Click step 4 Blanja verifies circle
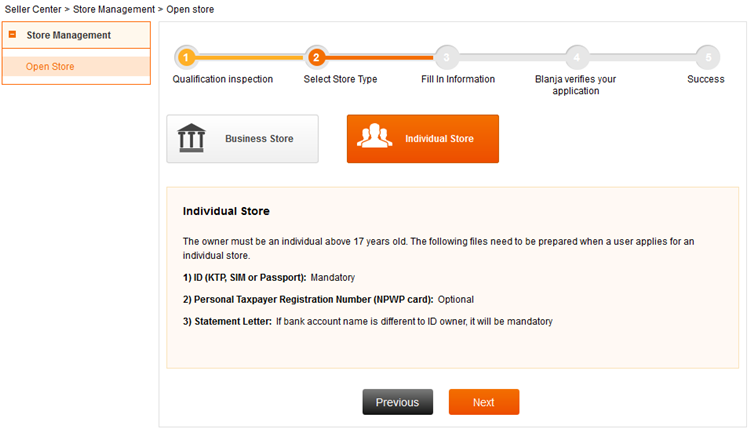 pos(577,58)
